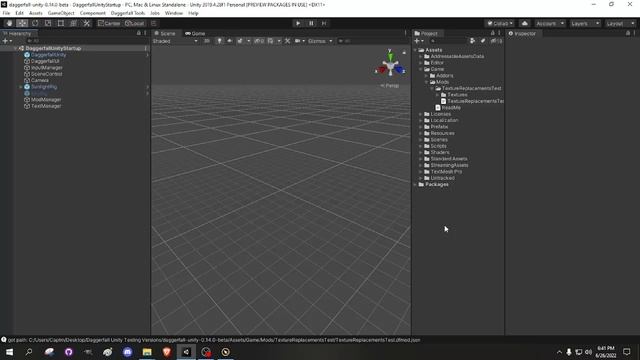
Task: Open the Assets menu
Action: pyautogui.click(x=36, y=13)
